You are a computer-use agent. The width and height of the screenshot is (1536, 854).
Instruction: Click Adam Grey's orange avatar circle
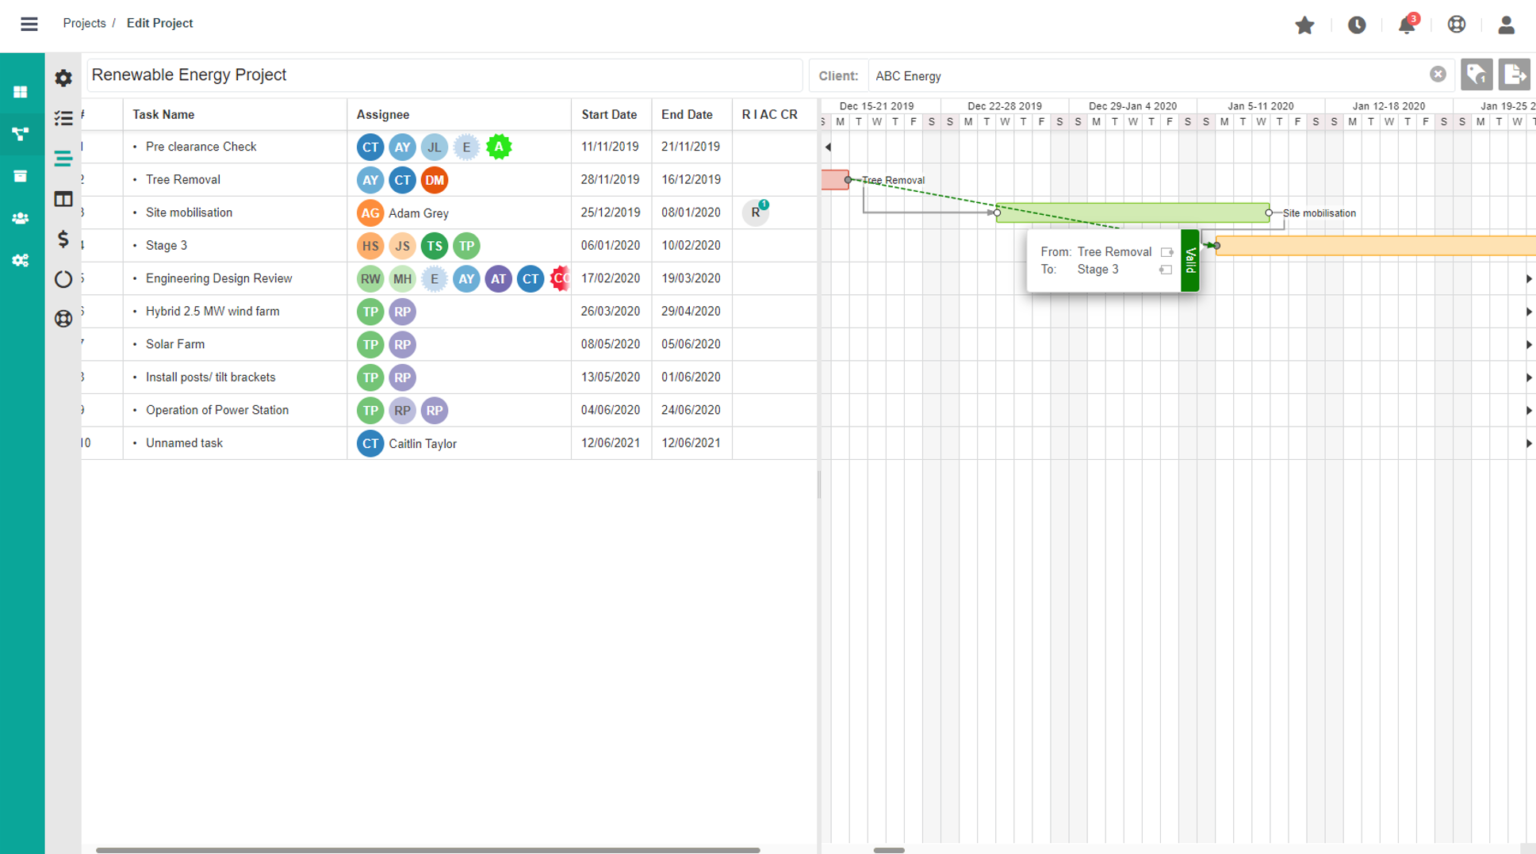(370, 212)
